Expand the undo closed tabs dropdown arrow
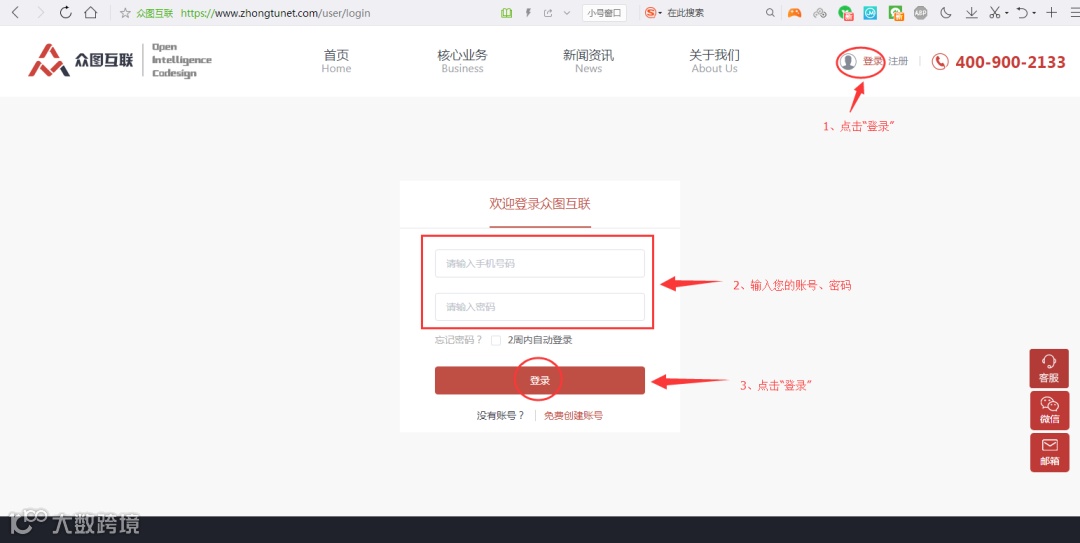The height and width of the screenshot is (543, 1080). (1034, 14)
